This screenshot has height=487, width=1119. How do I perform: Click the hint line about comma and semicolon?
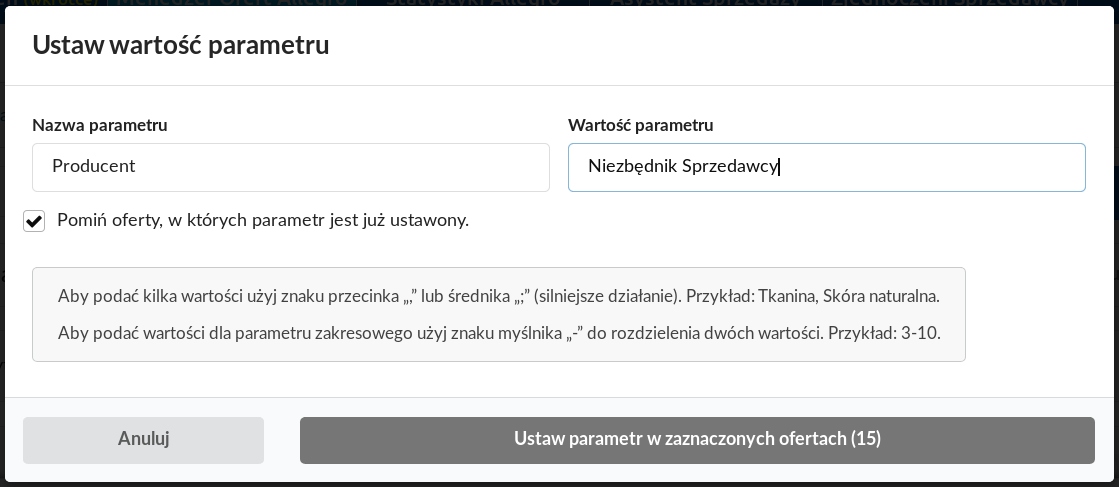point(400,297)
